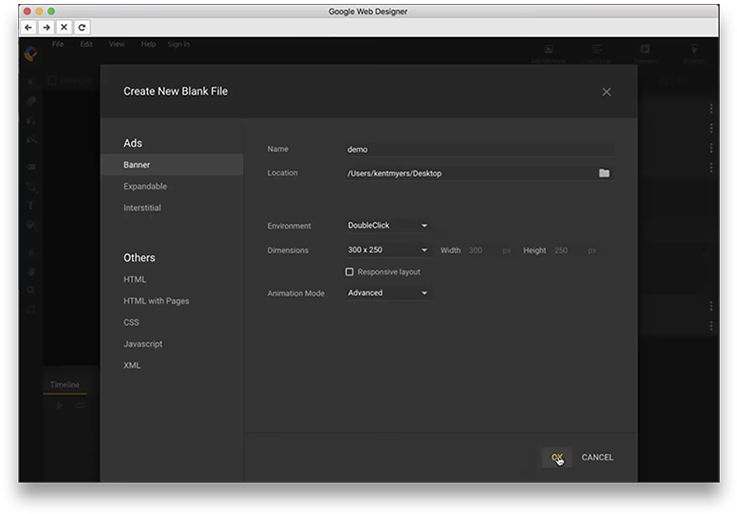
Task: Click the Others section heading
Action: click(x=139, y=258)
